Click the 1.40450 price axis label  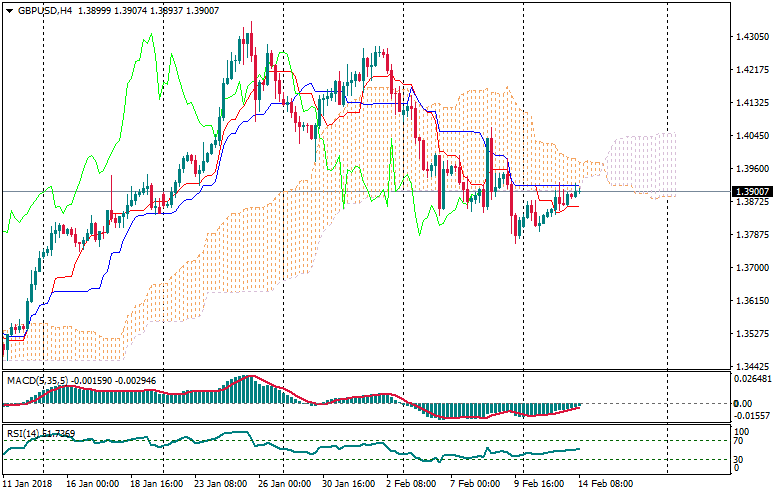751,136
